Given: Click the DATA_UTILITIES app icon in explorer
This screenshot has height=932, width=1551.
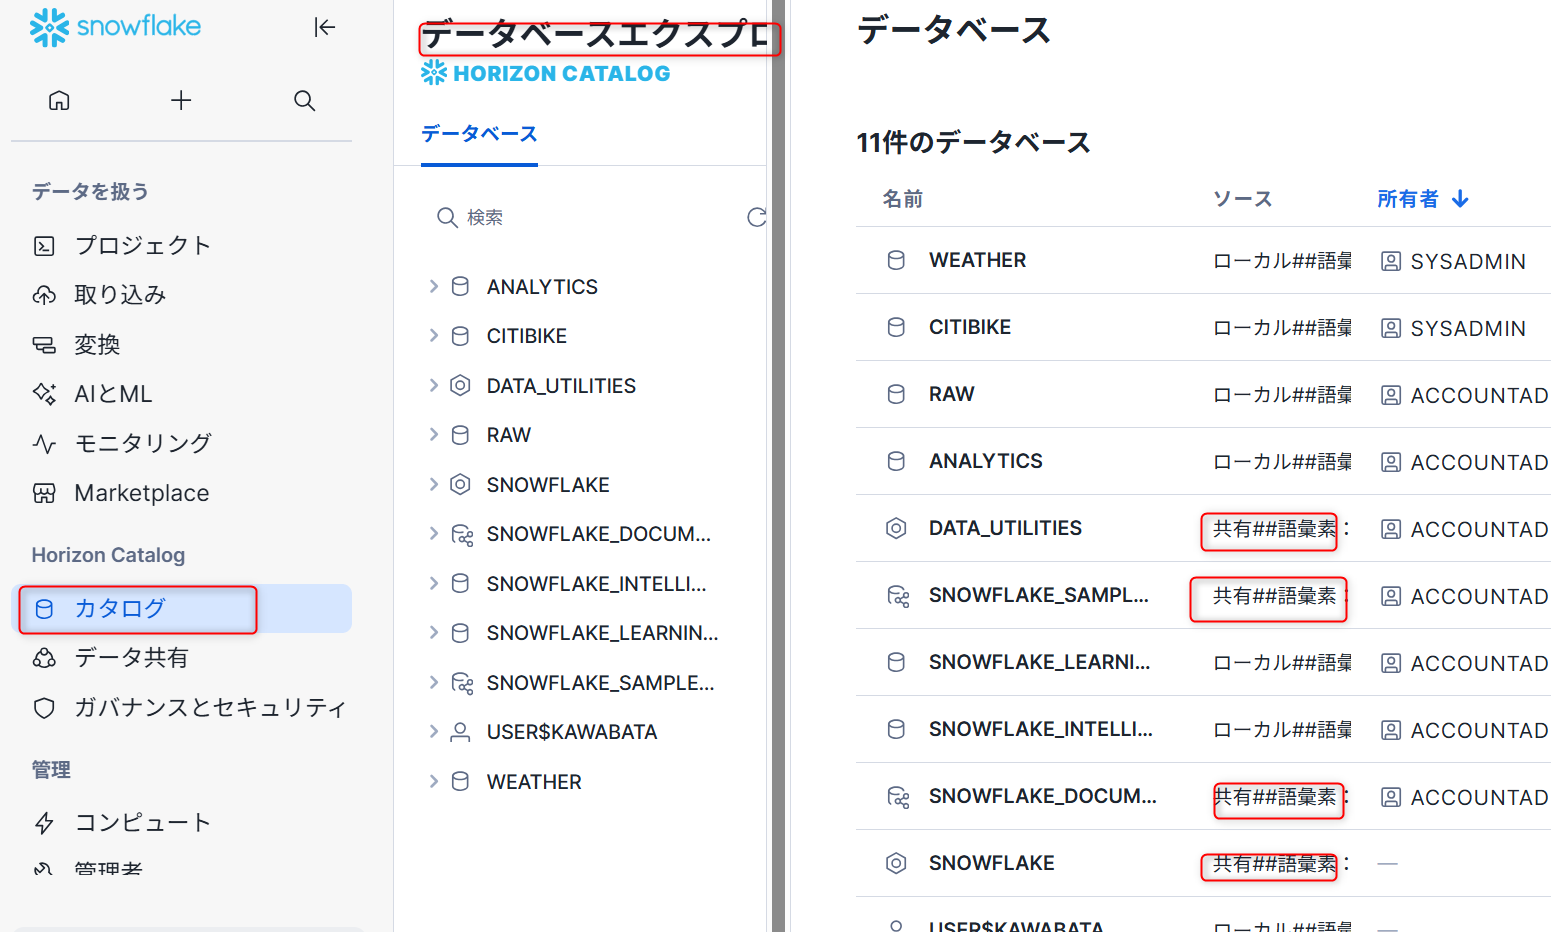Looking at the screenshot, I should pos(460,386).
